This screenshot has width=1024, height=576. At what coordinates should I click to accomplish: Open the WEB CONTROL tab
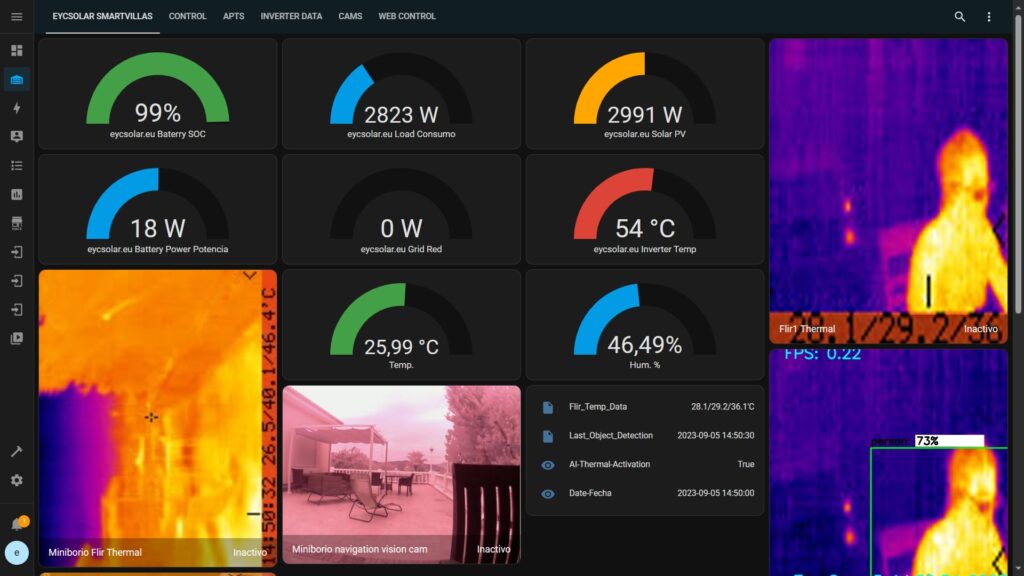pos(407,17)
